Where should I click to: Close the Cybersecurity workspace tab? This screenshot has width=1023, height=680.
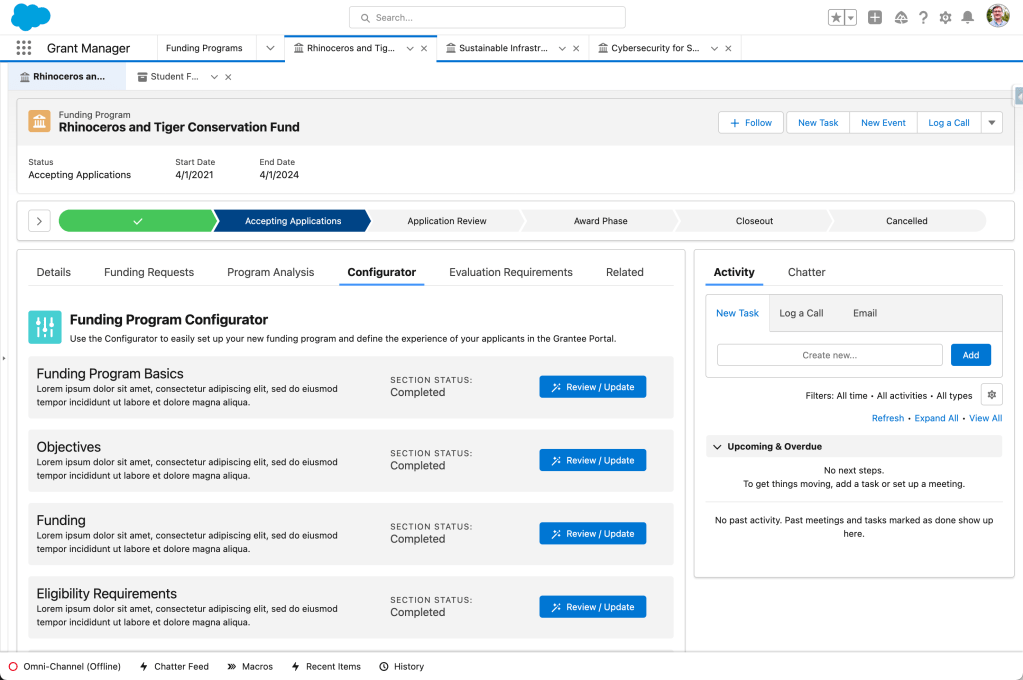[x=728, y=48]
